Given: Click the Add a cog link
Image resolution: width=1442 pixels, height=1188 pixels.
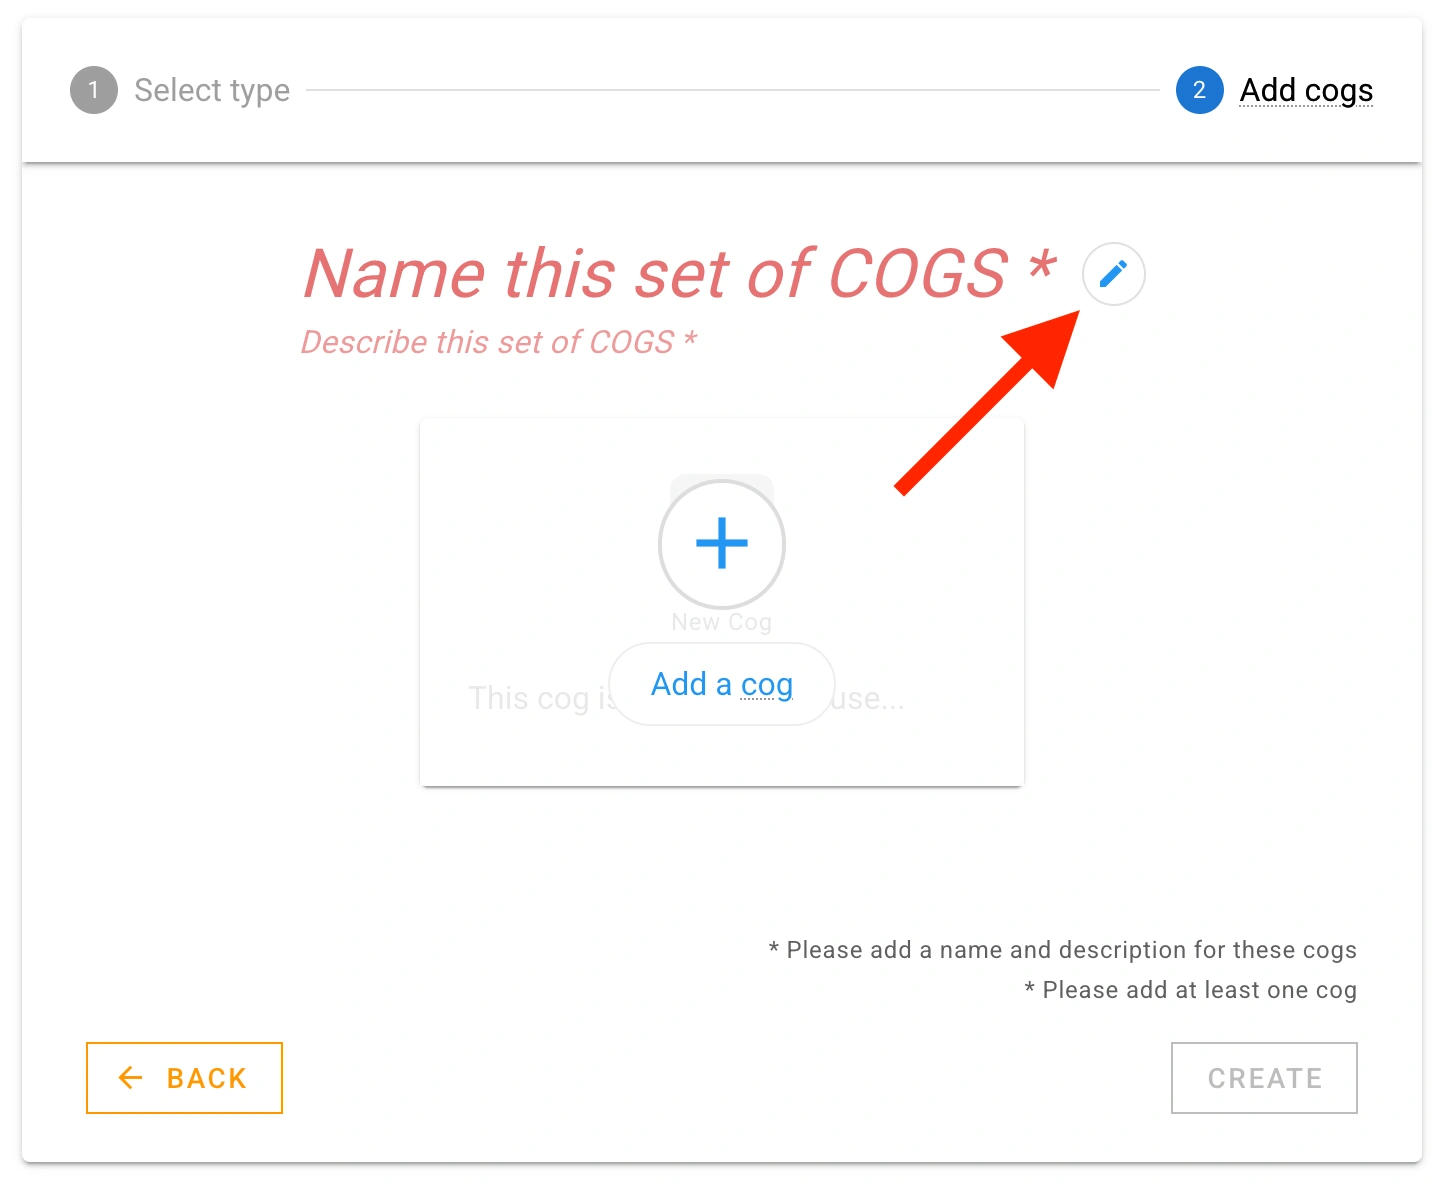Looking at the screenshot, I should coord(721,684).
